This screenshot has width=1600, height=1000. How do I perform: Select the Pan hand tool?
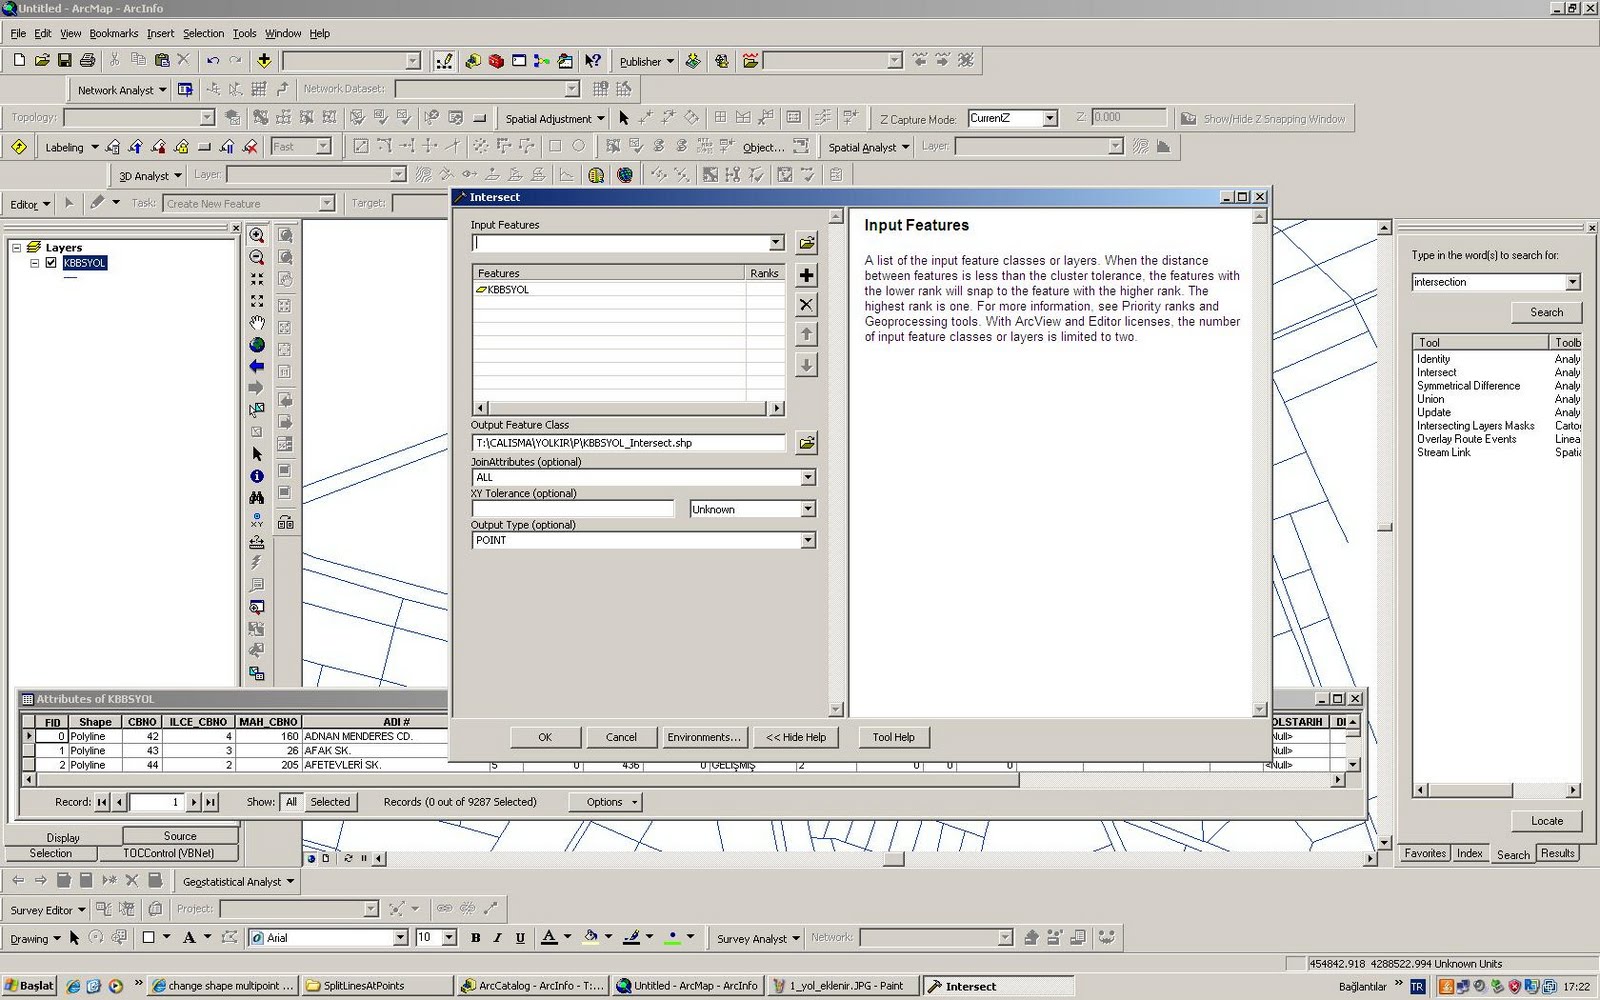[257, 323]
